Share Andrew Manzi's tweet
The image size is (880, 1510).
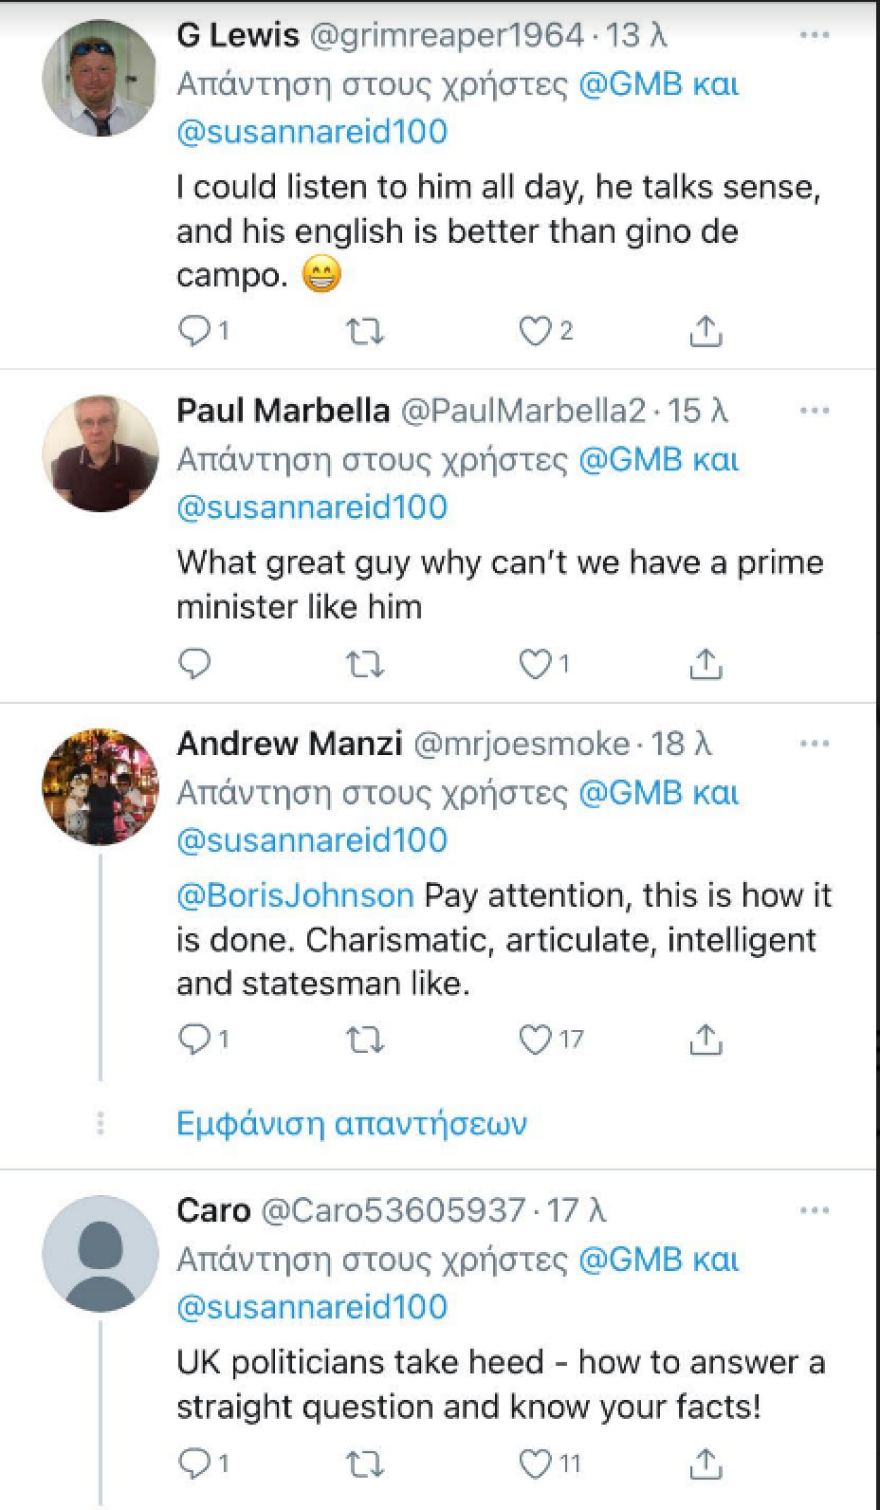pos(706,1040)
